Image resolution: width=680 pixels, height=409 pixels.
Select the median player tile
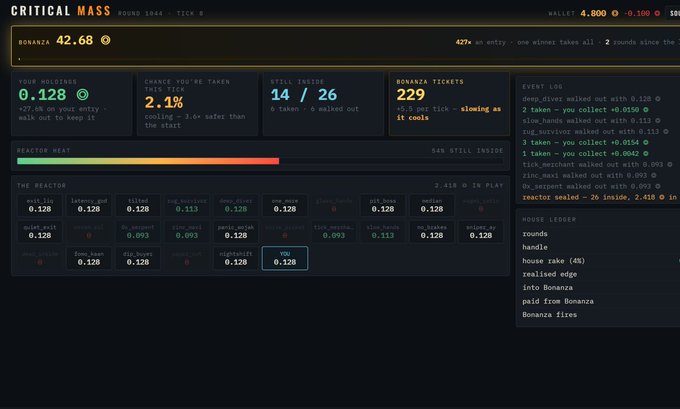pyautogui.click(x=432, y=205)
